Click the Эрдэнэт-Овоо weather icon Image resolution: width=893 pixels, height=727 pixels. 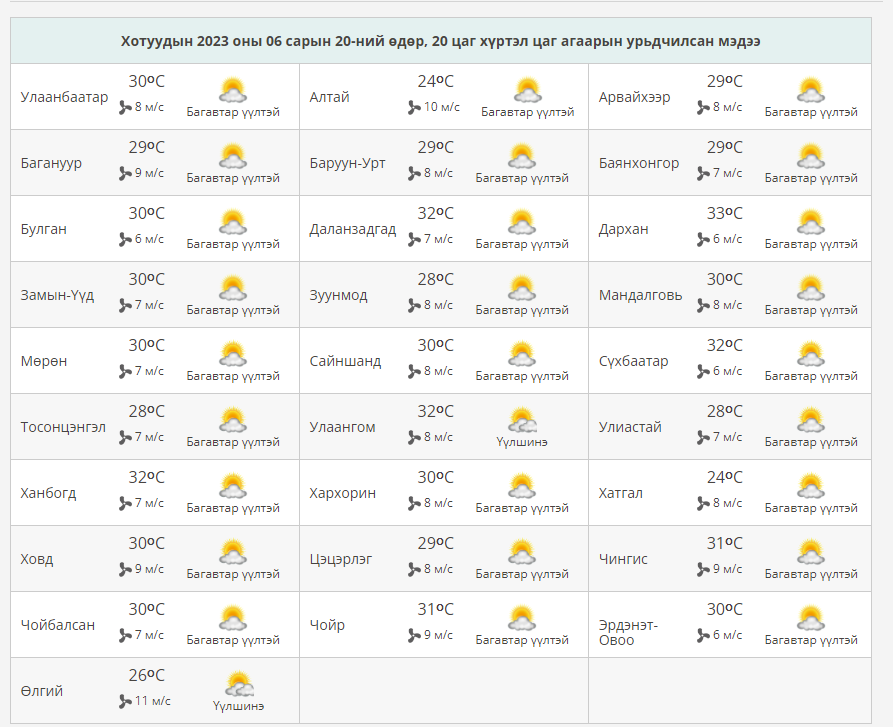coord(810,618)
